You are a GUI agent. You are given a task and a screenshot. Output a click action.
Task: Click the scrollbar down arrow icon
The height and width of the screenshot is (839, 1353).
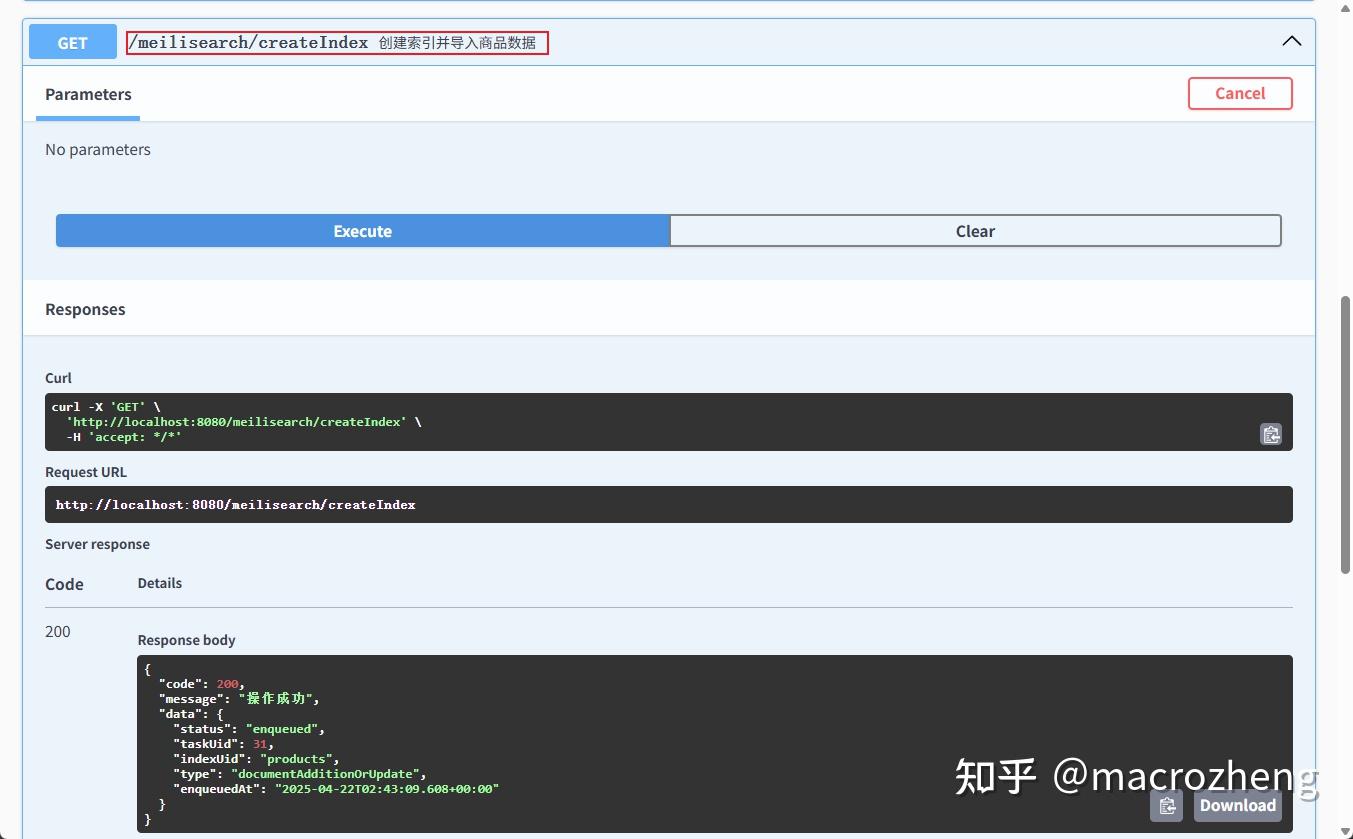(x=1345, y=831)
